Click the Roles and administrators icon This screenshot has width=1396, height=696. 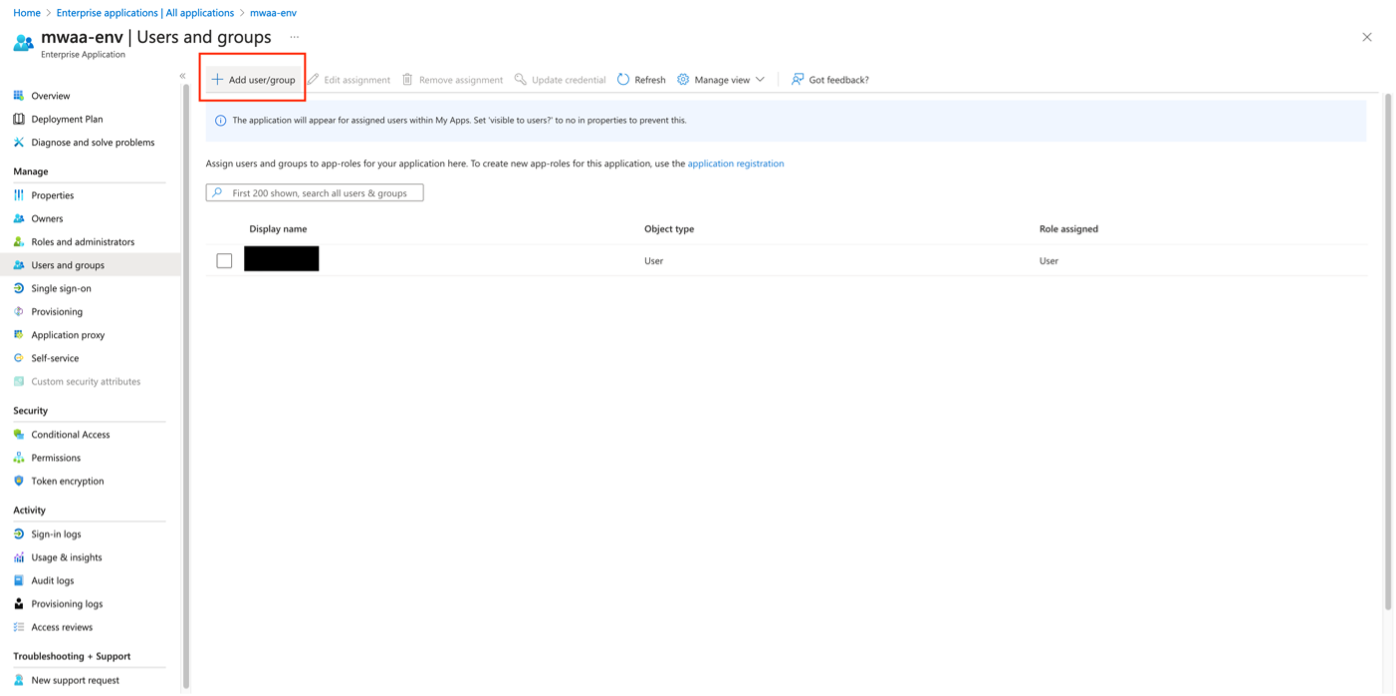tap(18, 242)
